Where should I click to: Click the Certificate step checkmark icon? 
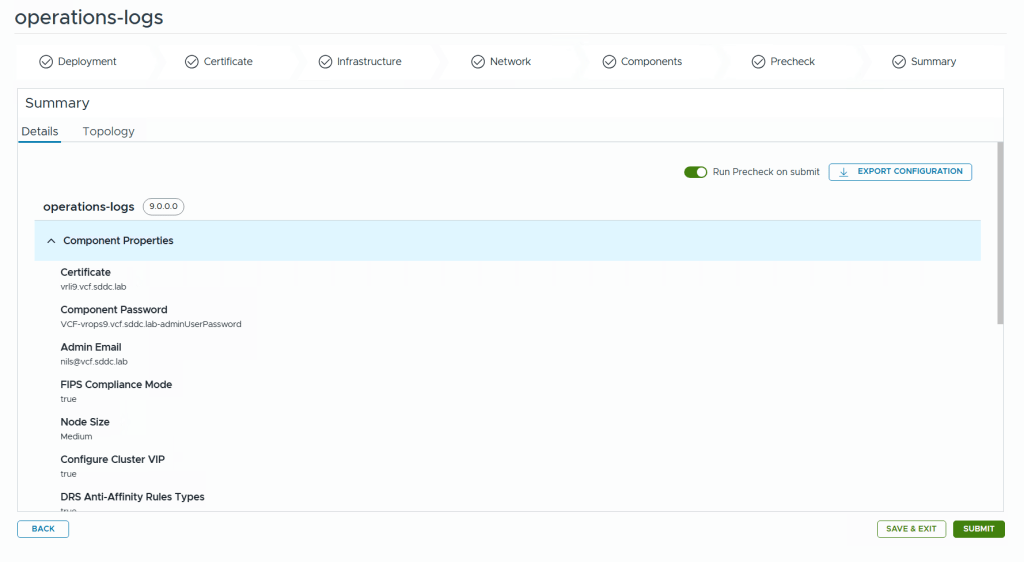point(192,62)
